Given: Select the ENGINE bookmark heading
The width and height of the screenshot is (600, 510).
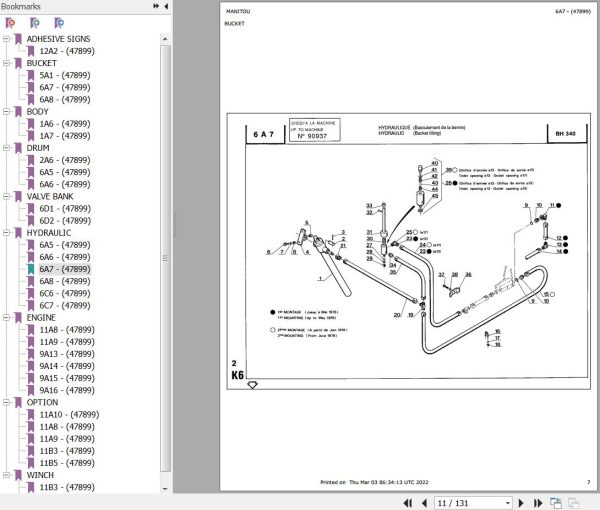Looking at the screenshot, I should click(x=41, y=318).
